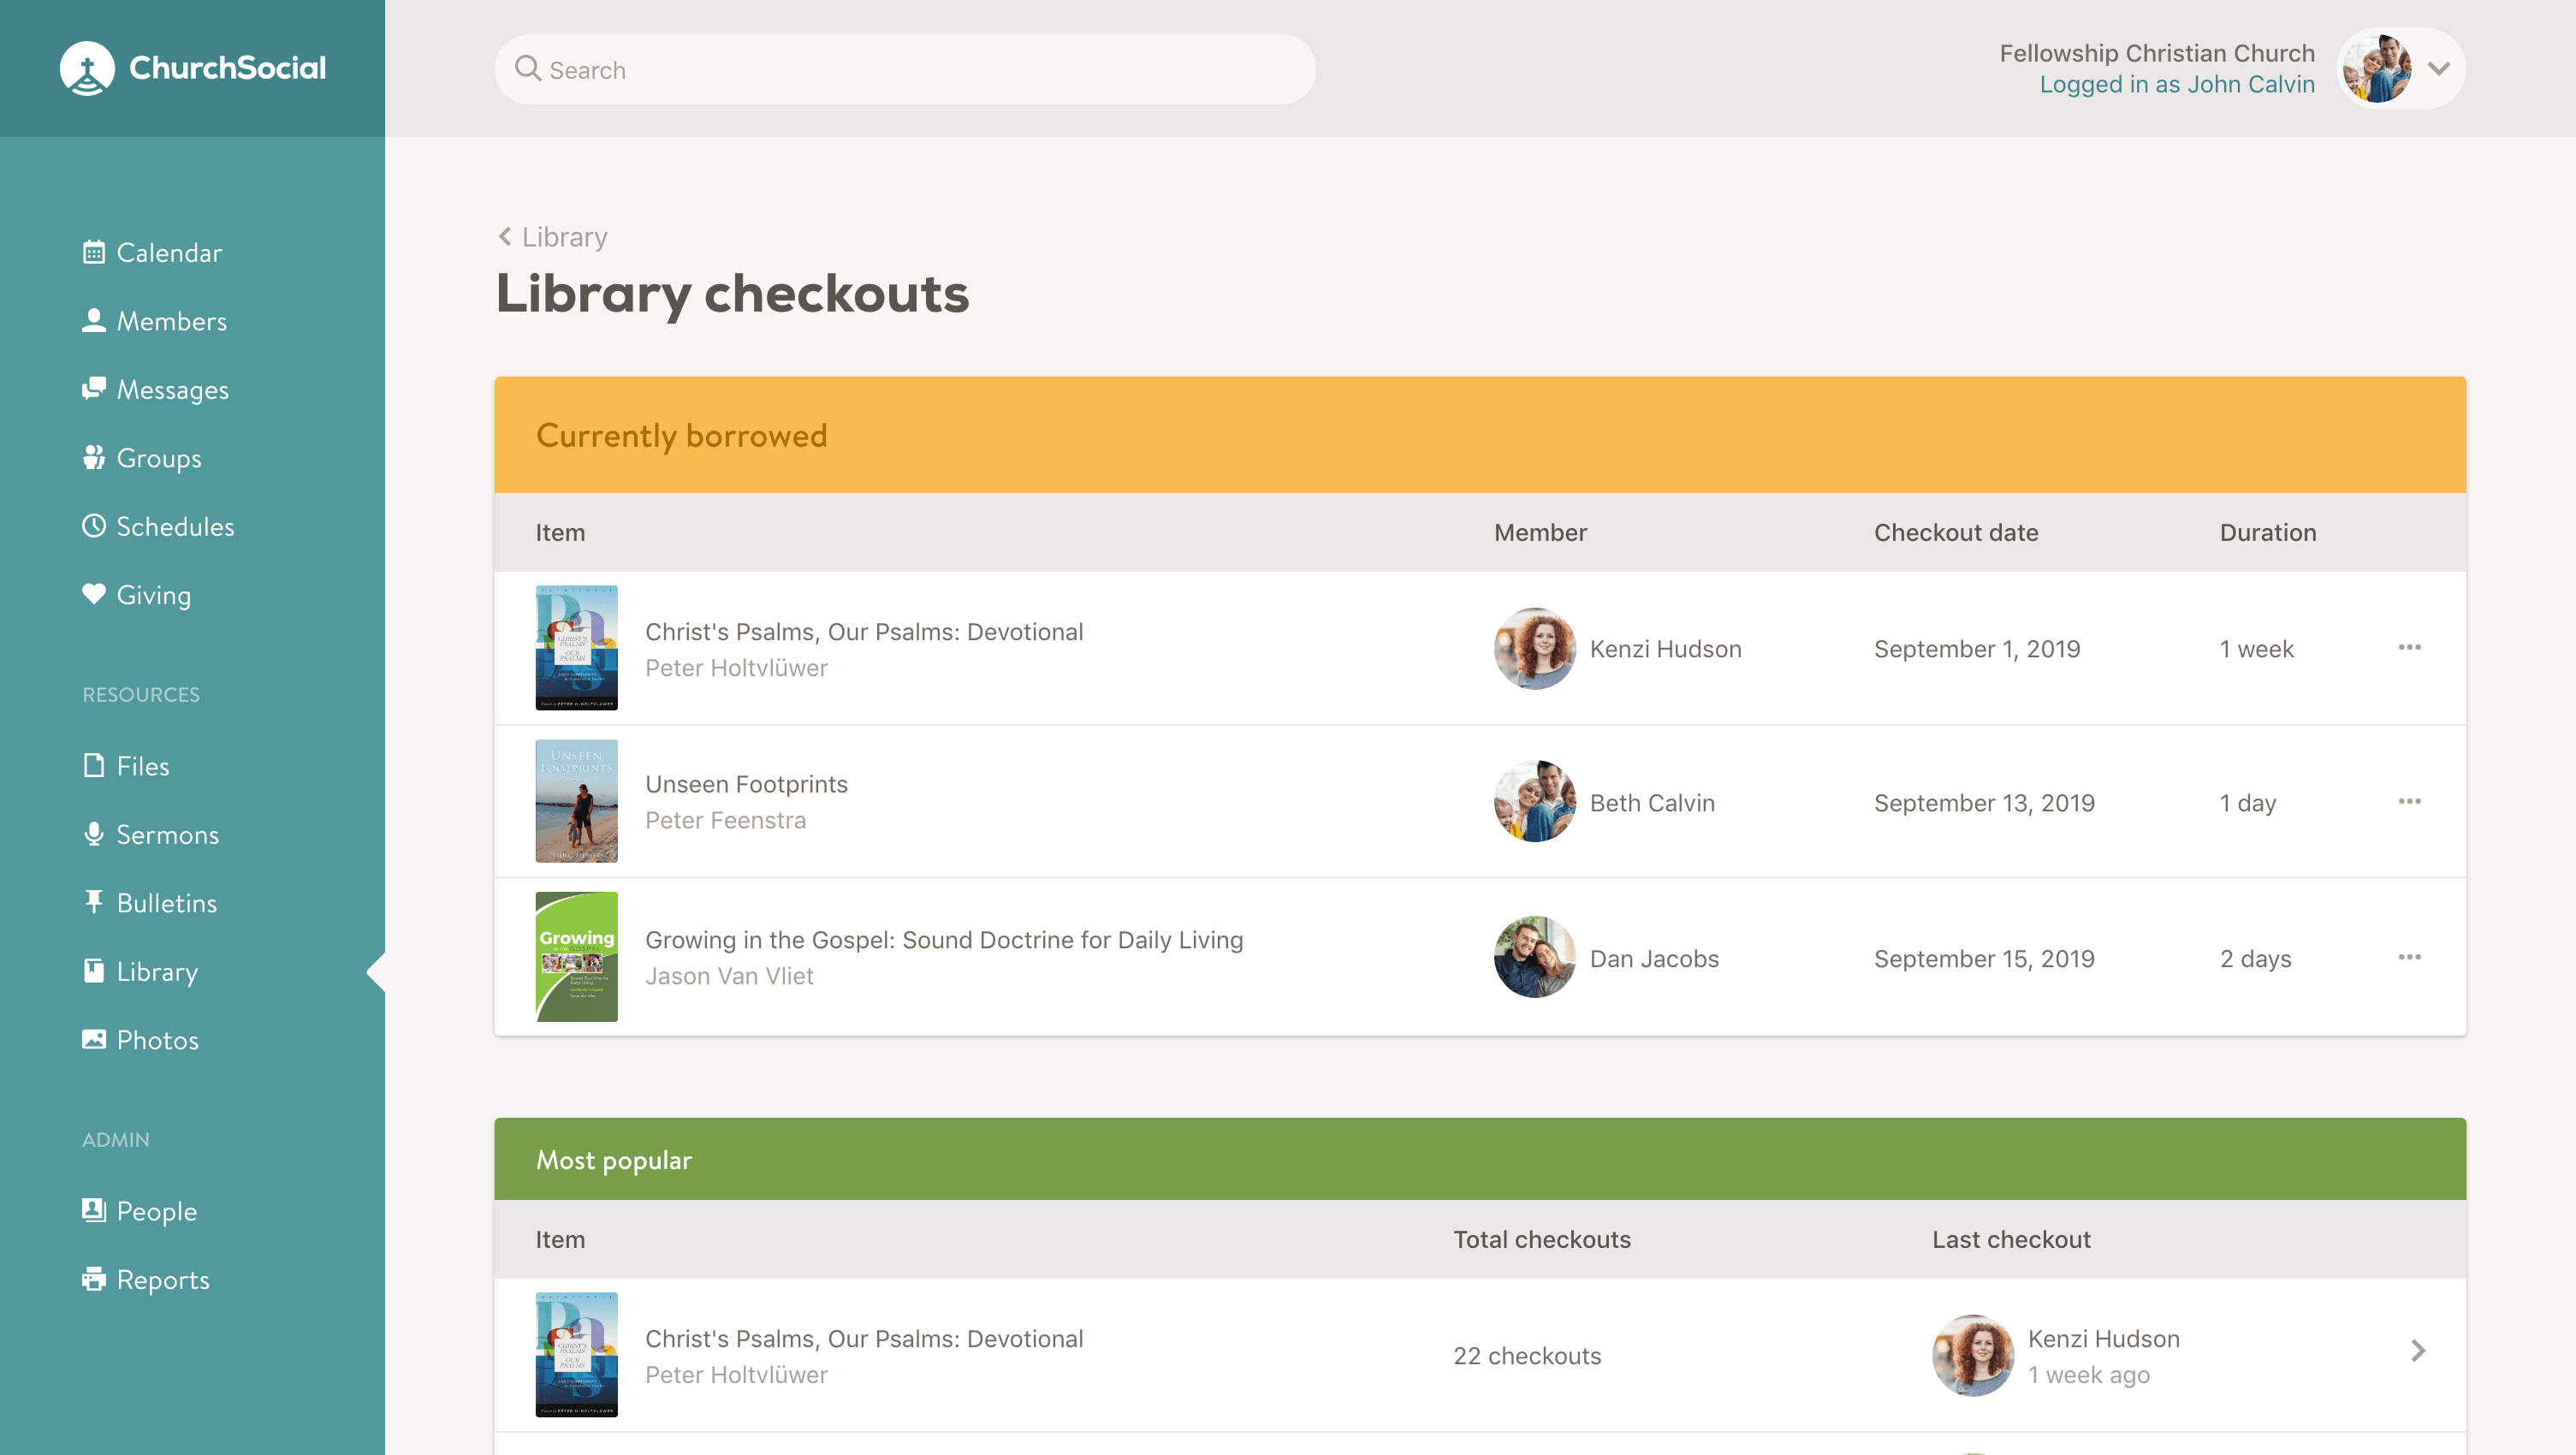The image size is (2576, 1455).
Task: Open the search input field
Action: click(904, 69)
